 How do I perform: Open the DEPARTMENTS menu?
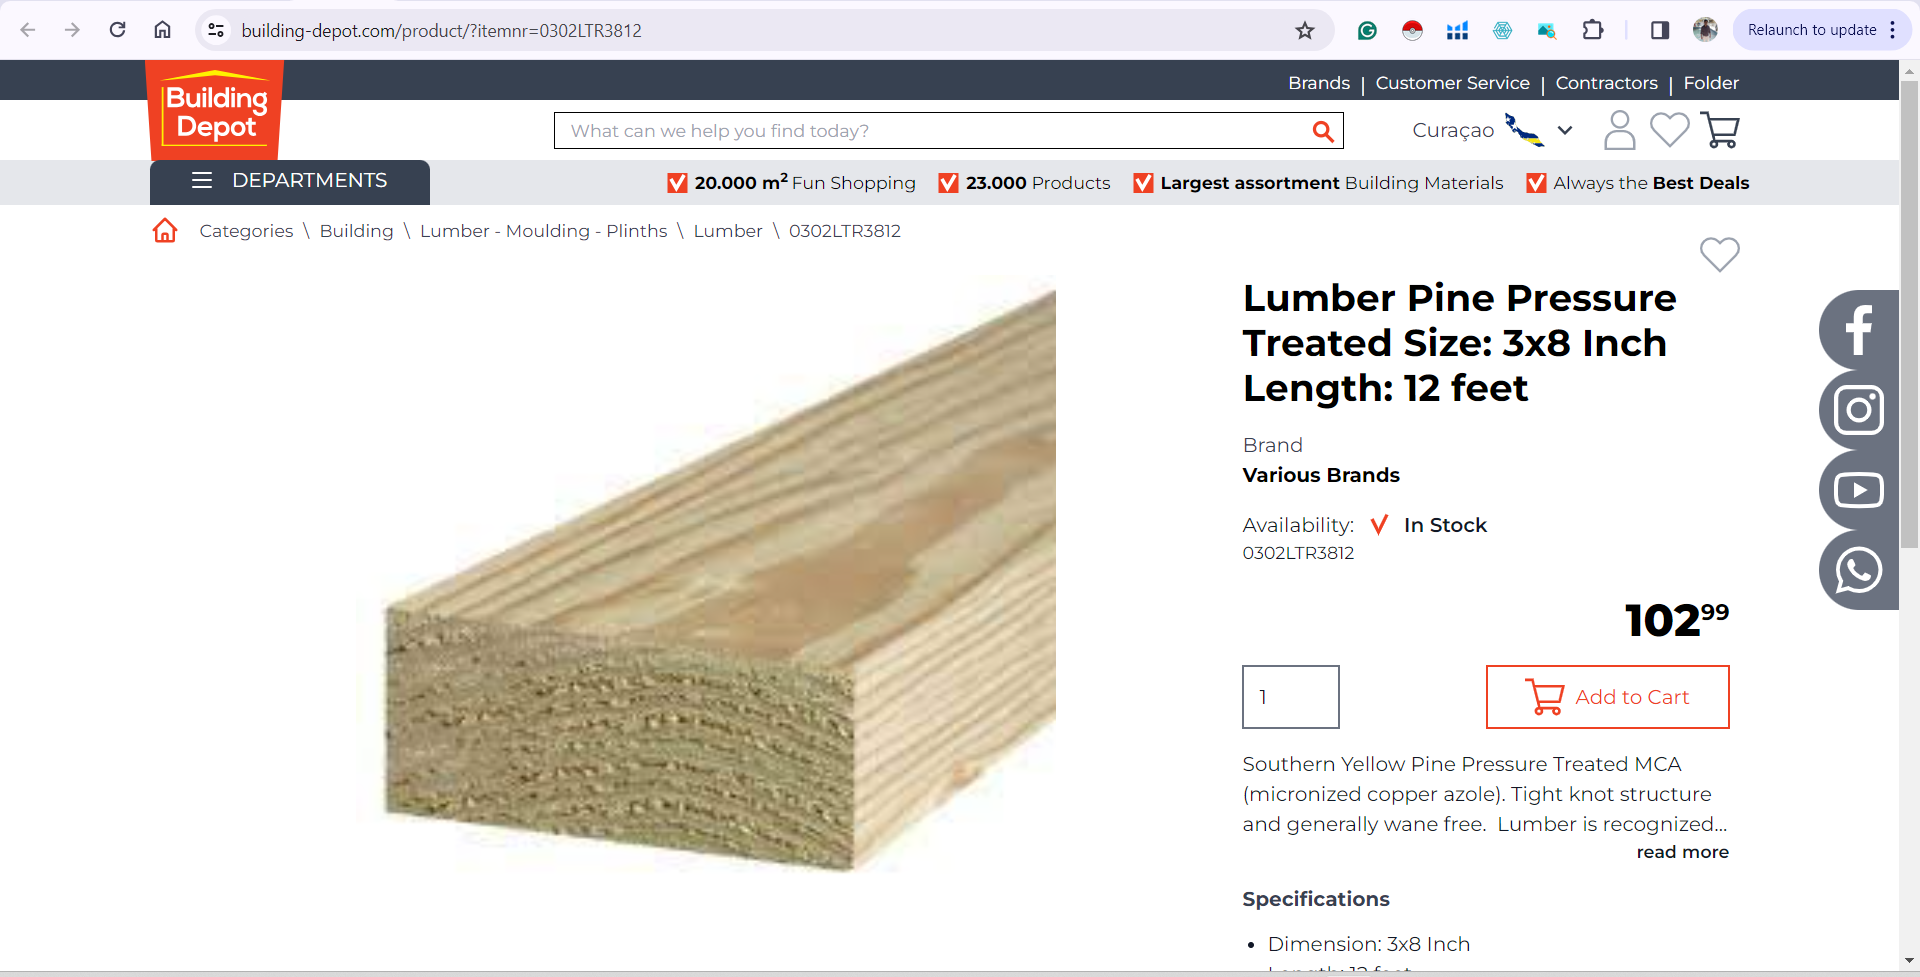click(290, 181)
